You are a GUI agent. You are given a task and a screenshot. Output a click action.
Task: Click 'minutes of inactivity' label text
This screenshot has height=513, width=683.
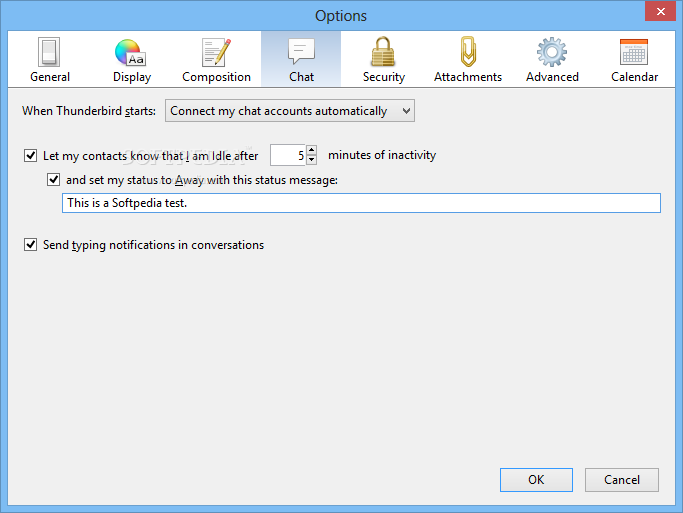tap(382, 155)
